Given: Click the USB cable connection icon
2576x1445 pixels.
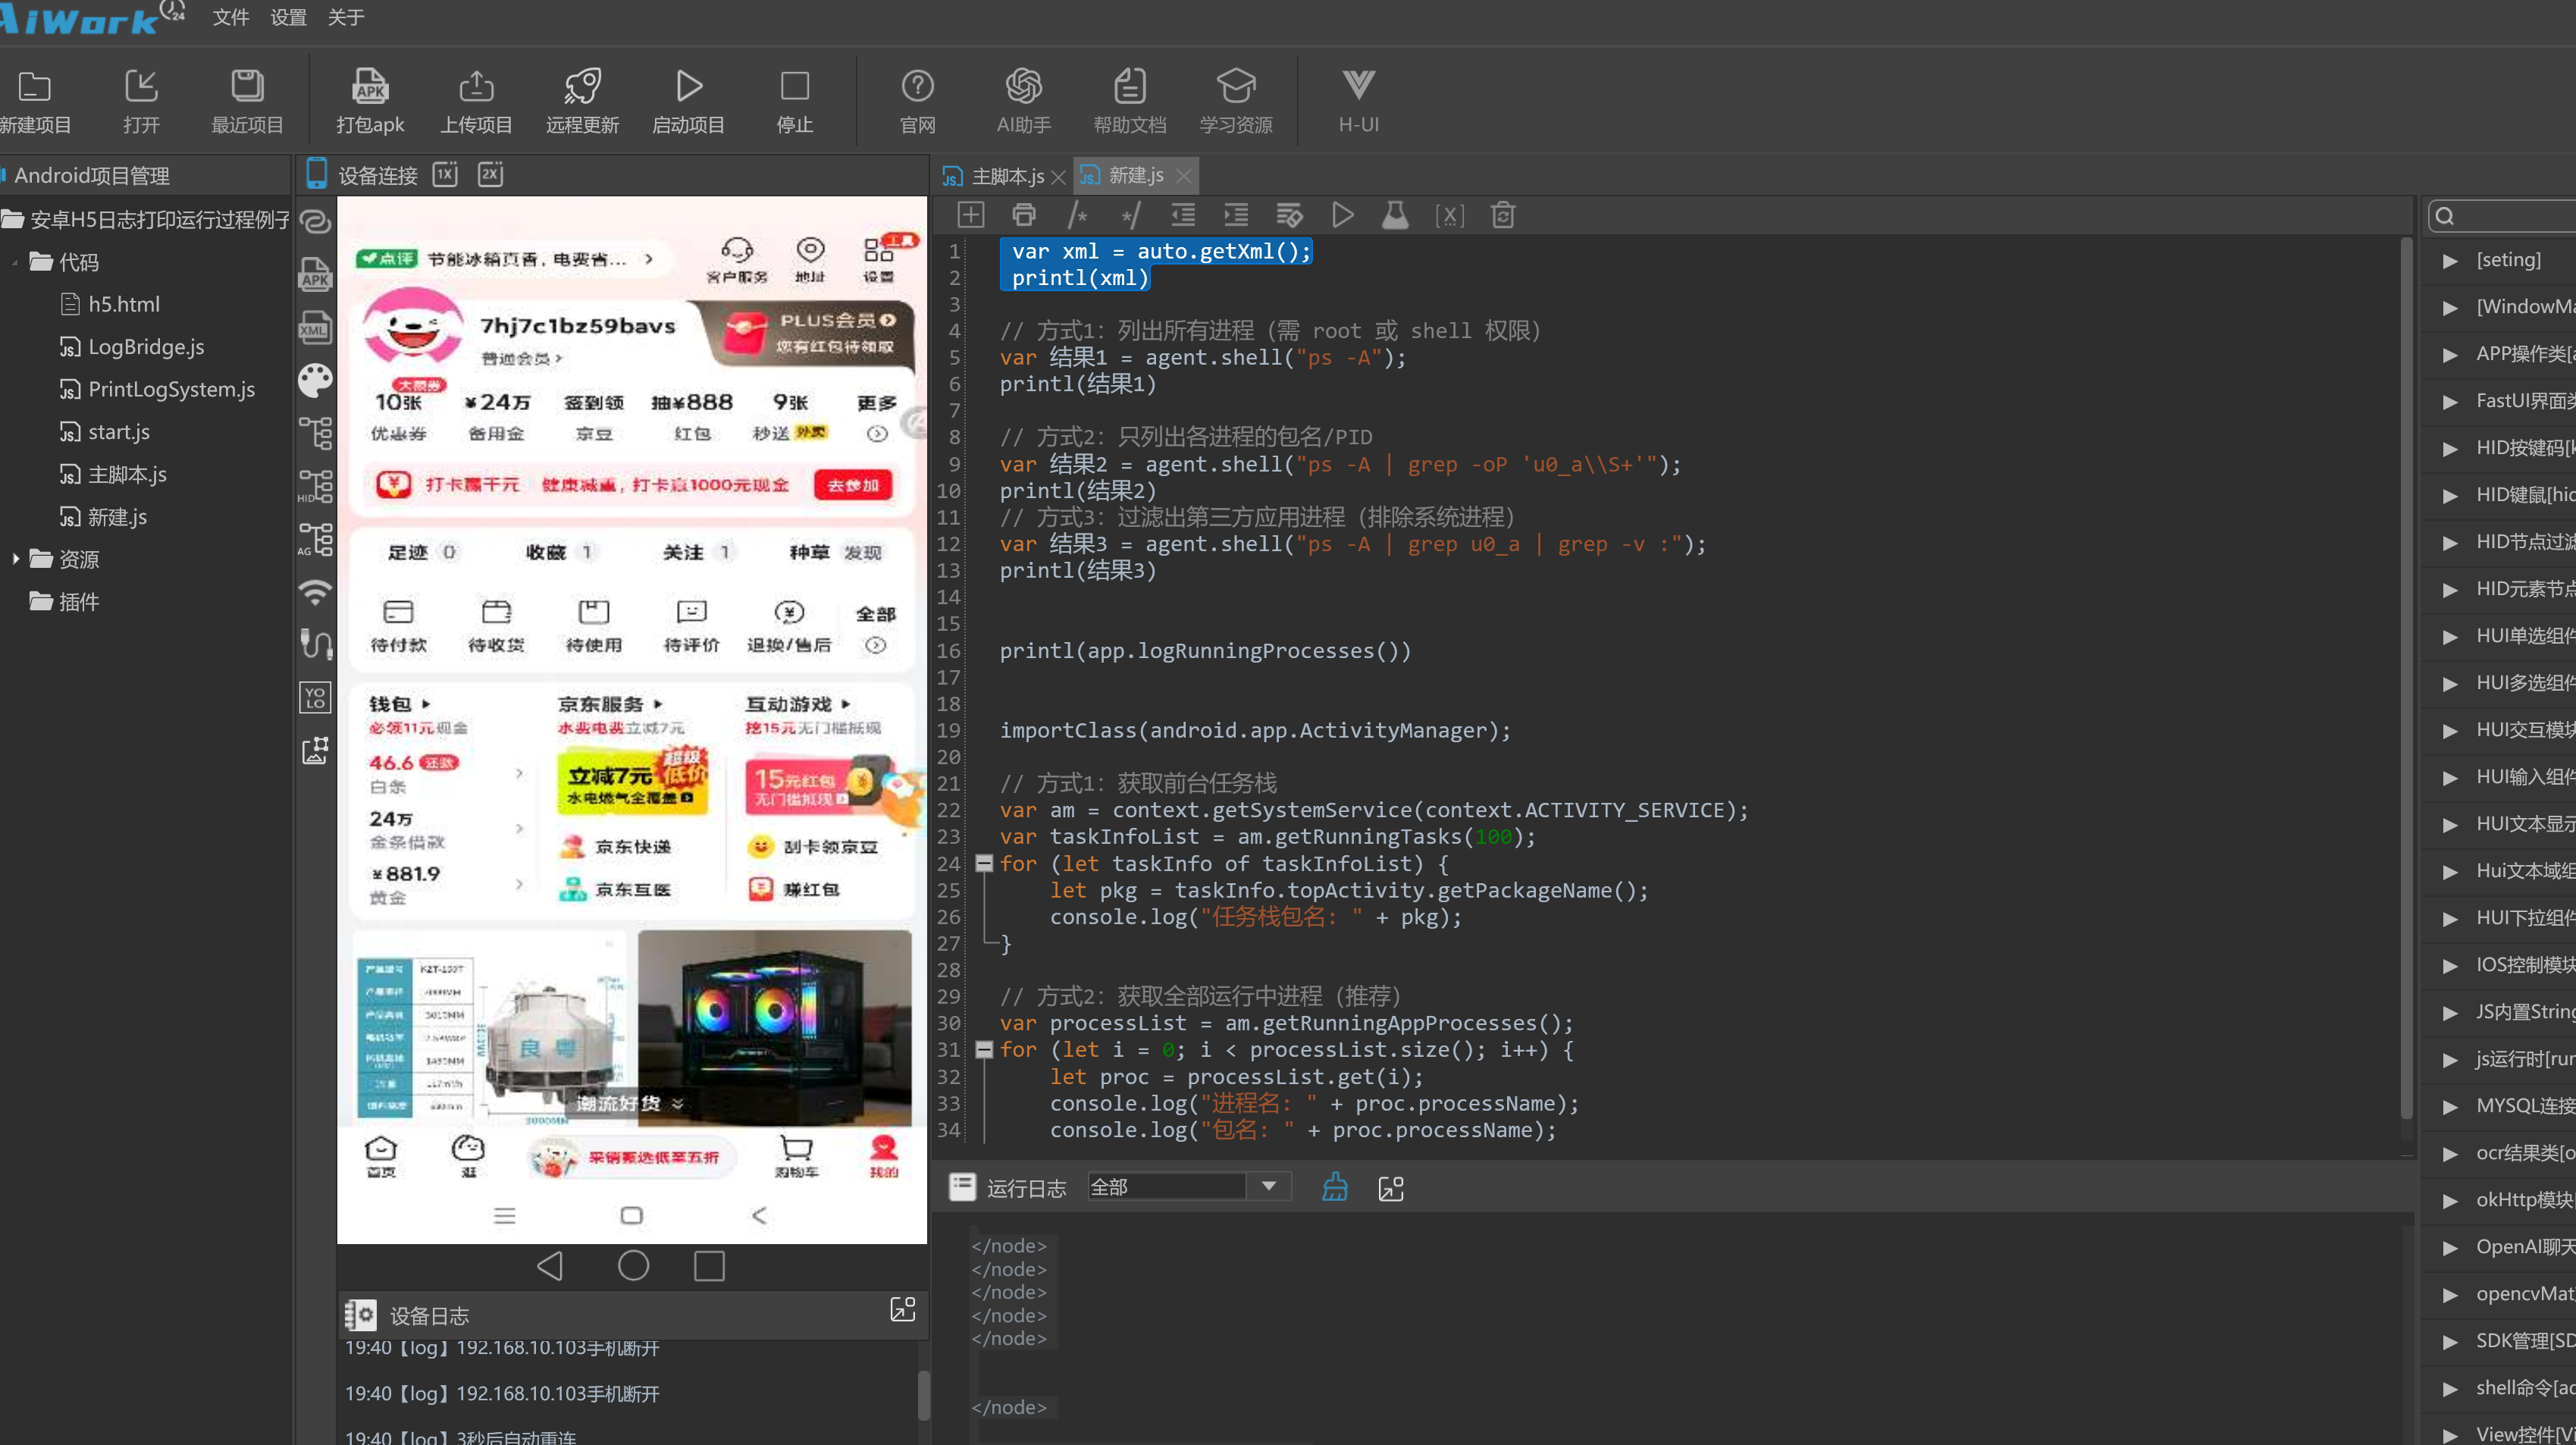Looking at the screenshot, I should pos(315,644).
